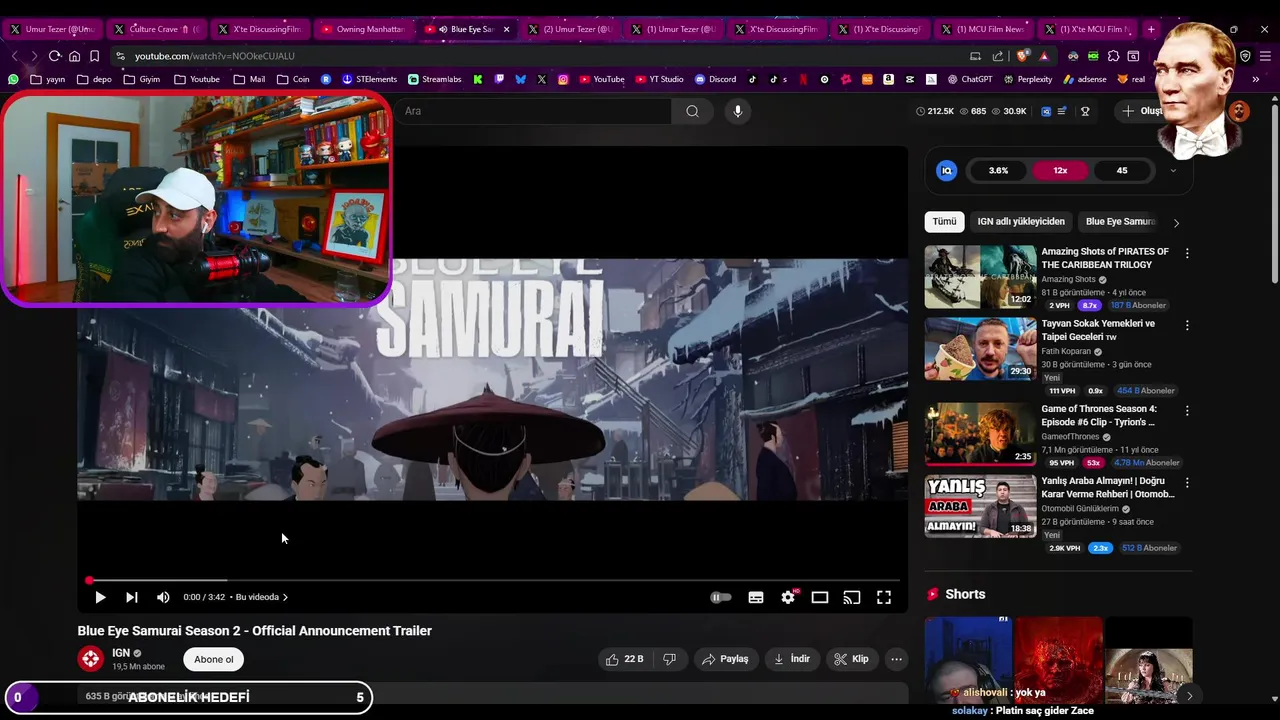Open the Amazon bookmark icon
Viewport: 1280px width, 720px height.
coord(888,79)
